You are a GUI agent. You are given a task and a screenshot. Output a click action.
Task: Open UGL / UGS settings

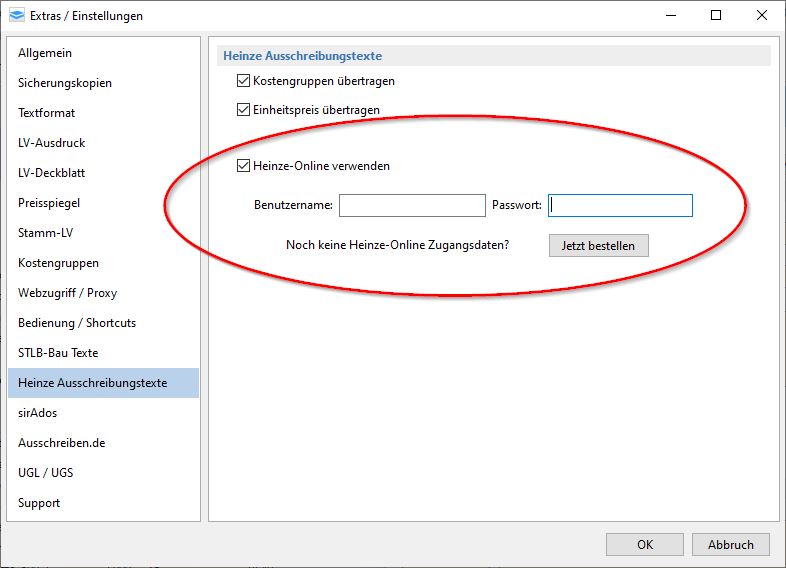(x=103, y=473)
